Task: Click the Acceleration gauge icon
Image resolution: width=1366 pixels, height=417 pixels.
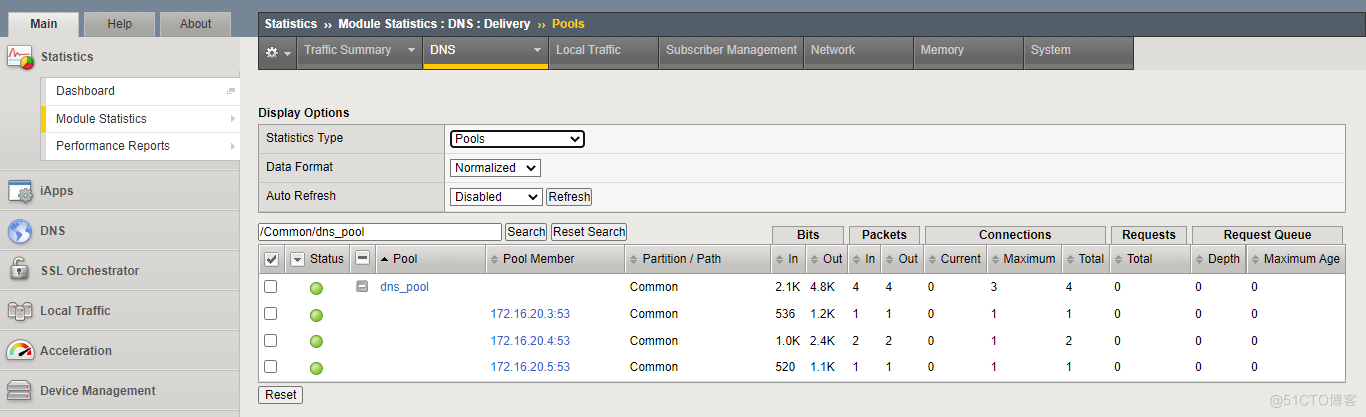Action: coord(20,351)
